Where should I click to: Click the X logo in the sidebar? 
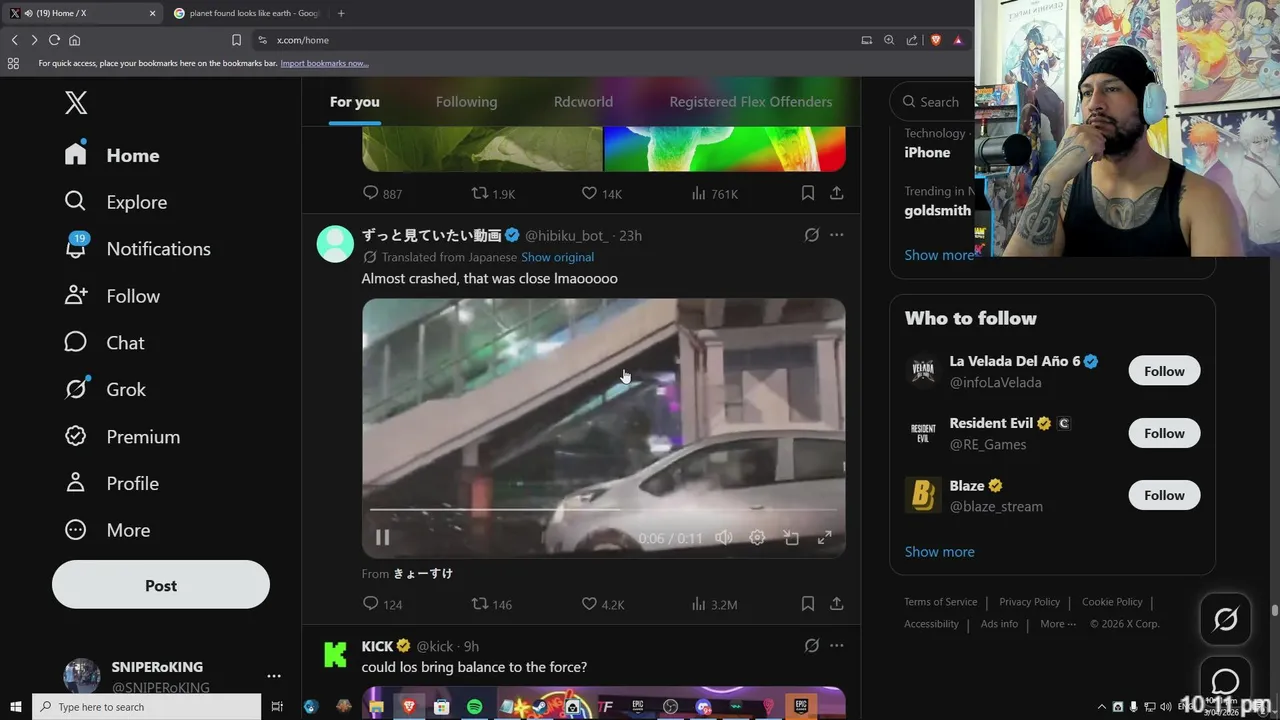[x=76, y=102]
